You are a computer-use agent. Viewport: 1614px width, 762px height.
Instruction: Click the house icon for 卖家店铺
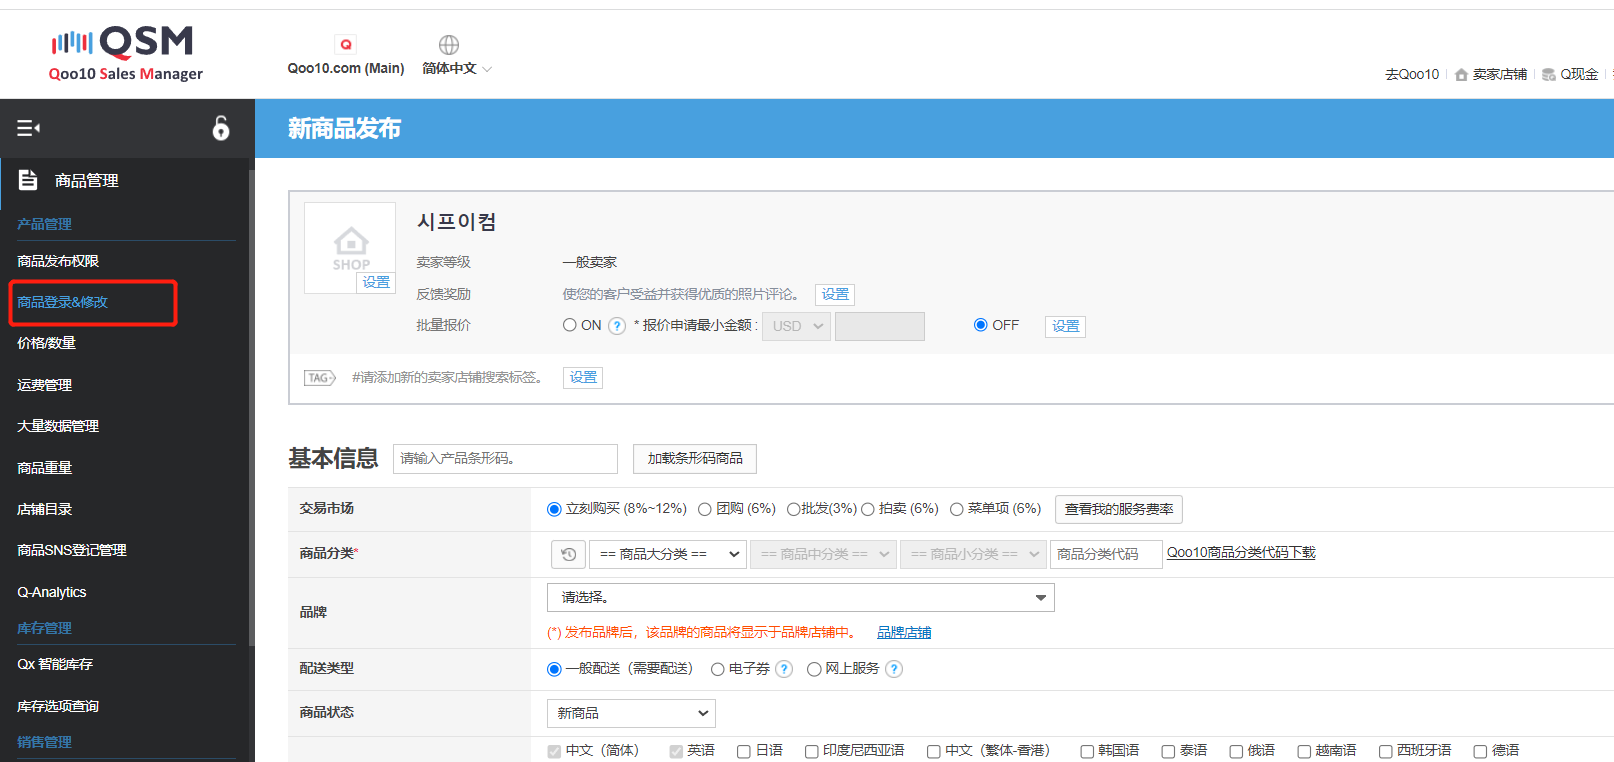click(1461, 75)
